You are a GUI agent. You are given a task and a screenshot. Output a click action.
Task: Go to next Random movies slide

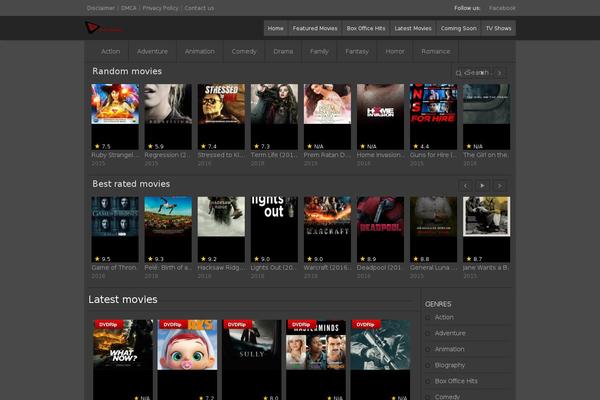499,73
